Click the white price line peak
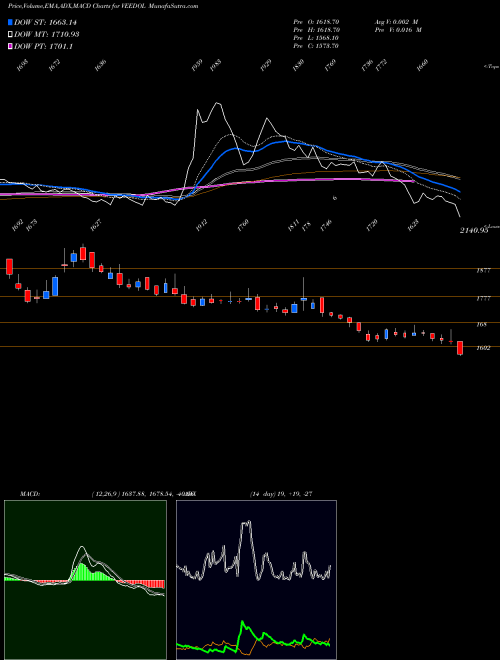Viewport: 500px width, 660px height. [x=218, y=103]
